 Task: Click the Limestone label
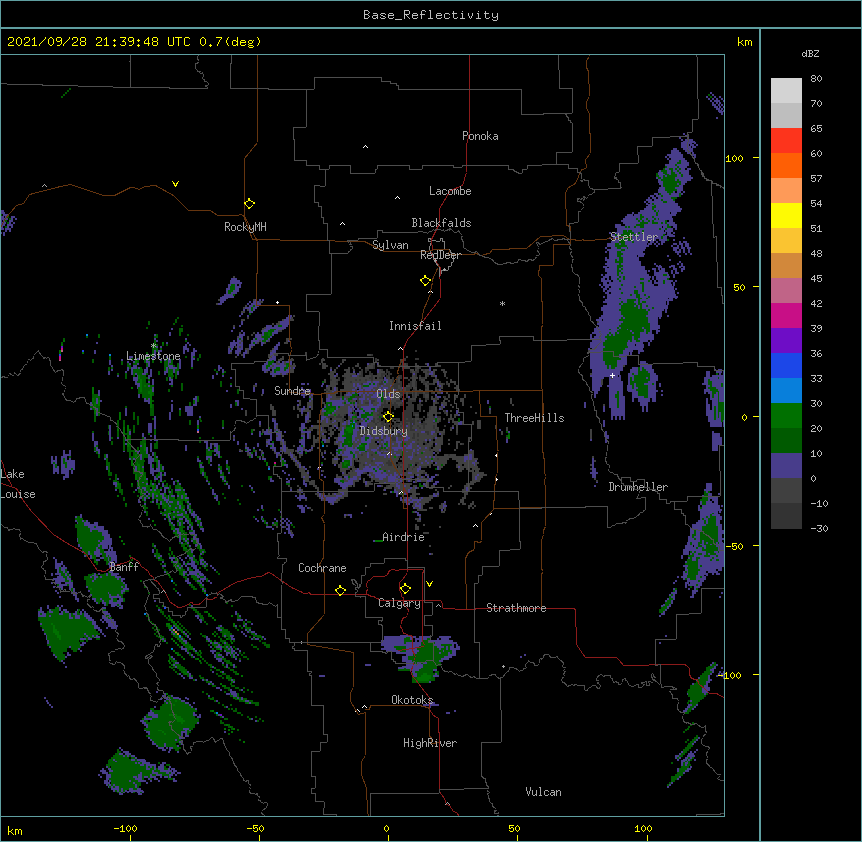pyautogui.click(x=153, y=356)
